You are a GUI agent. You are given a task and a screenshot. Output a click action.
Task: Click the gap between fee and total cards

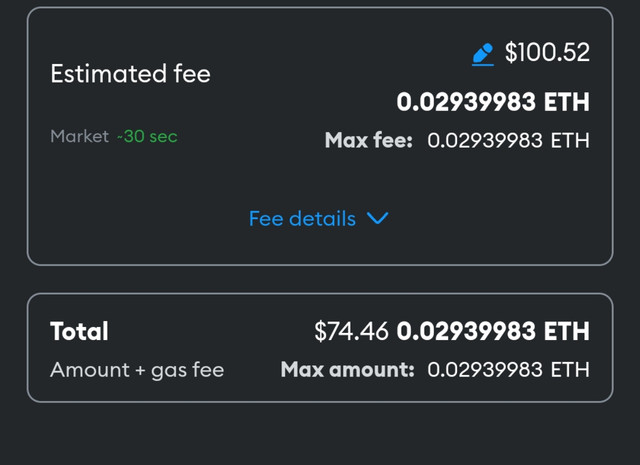pos(320,279)
